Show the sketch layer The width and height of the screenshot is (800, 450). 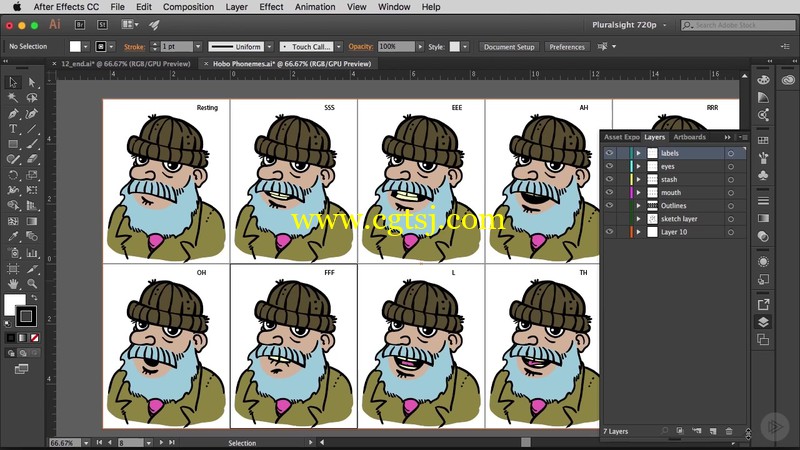(609, 218)
